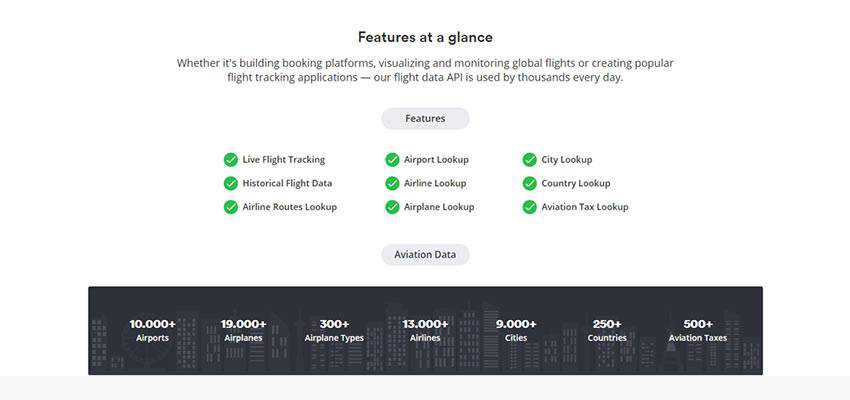Image resolution: width=850 pixels, height=400 pixels.
Task: Click the checkmark icon next to Airport Lookup
Action: 392,159
